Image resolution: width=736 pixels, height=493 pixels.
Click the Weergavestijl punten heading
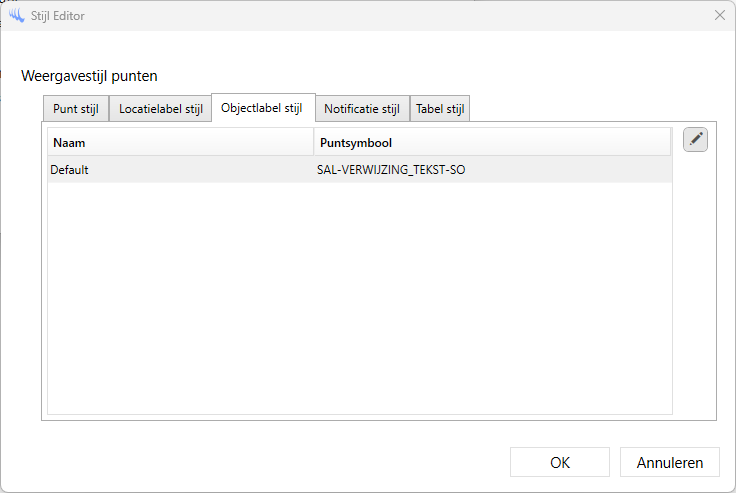pos(90,75)
